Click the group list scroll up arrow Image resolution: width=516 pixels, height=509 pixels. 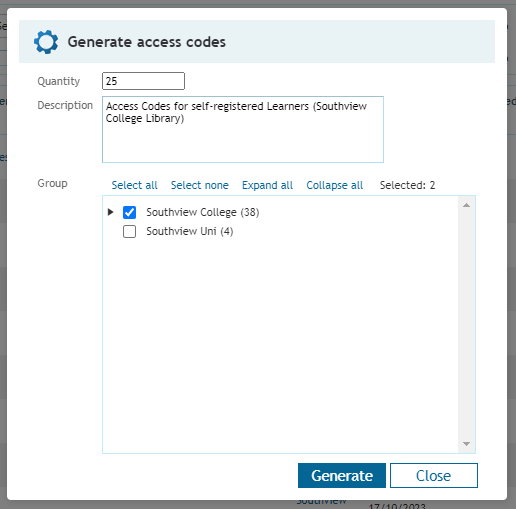467,205
